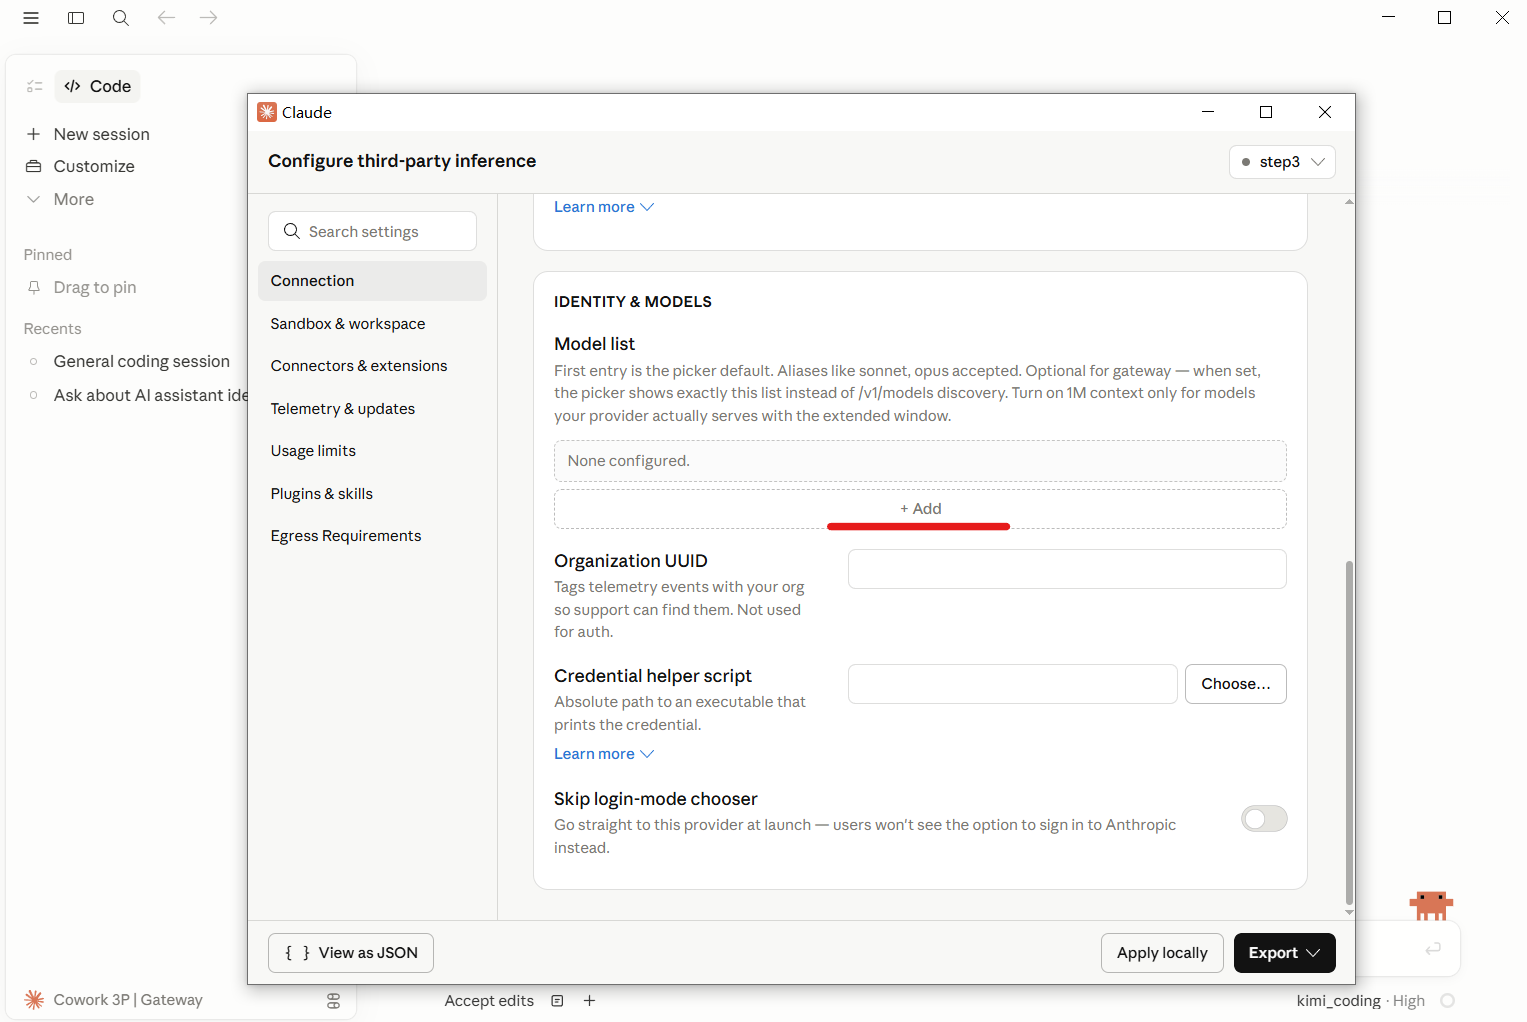Click the magnifier icon in Search settings
Screen dimensions: 1527x1022
(292, 231)
